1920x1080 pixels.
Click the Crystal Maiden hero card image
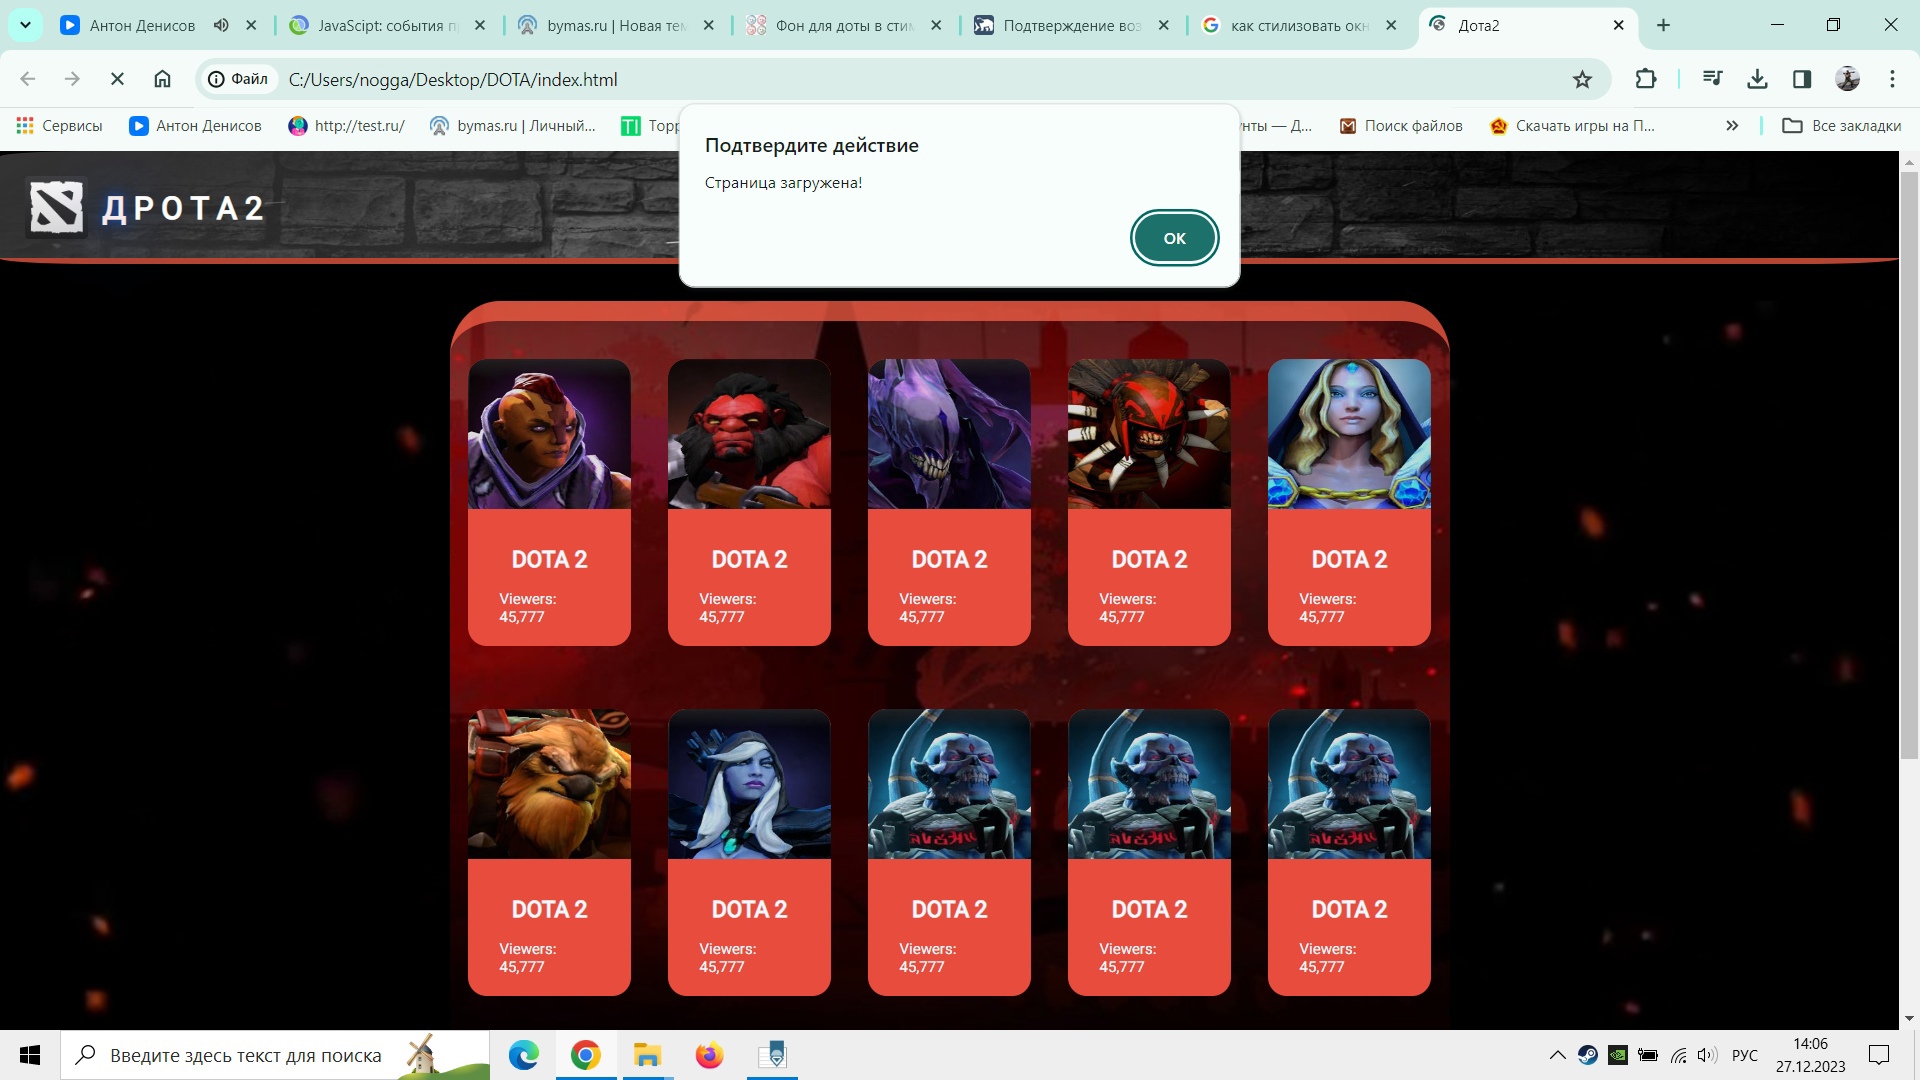(1348, 434)
